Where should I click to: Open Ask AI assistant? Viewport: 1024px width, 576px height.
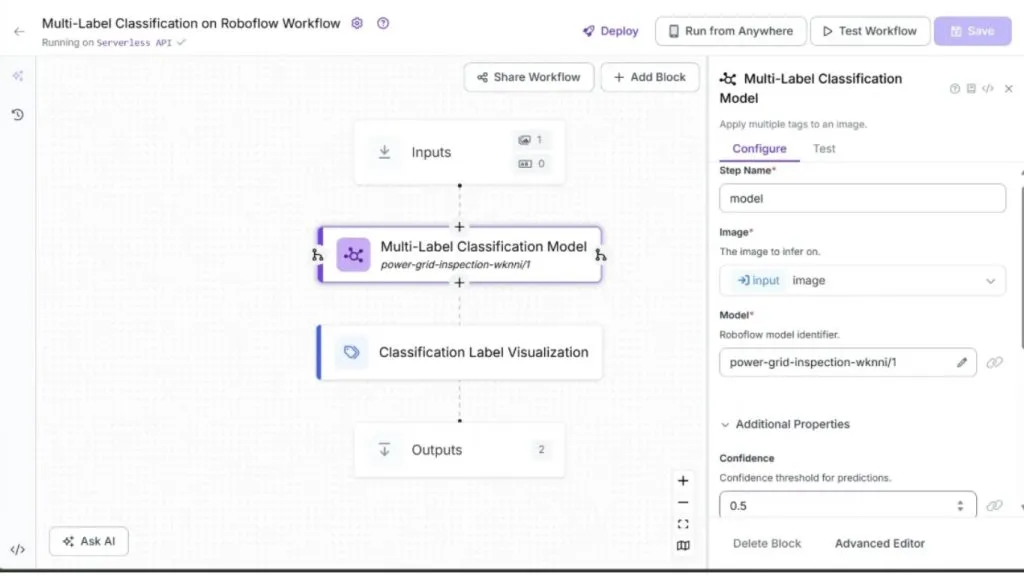89,541
